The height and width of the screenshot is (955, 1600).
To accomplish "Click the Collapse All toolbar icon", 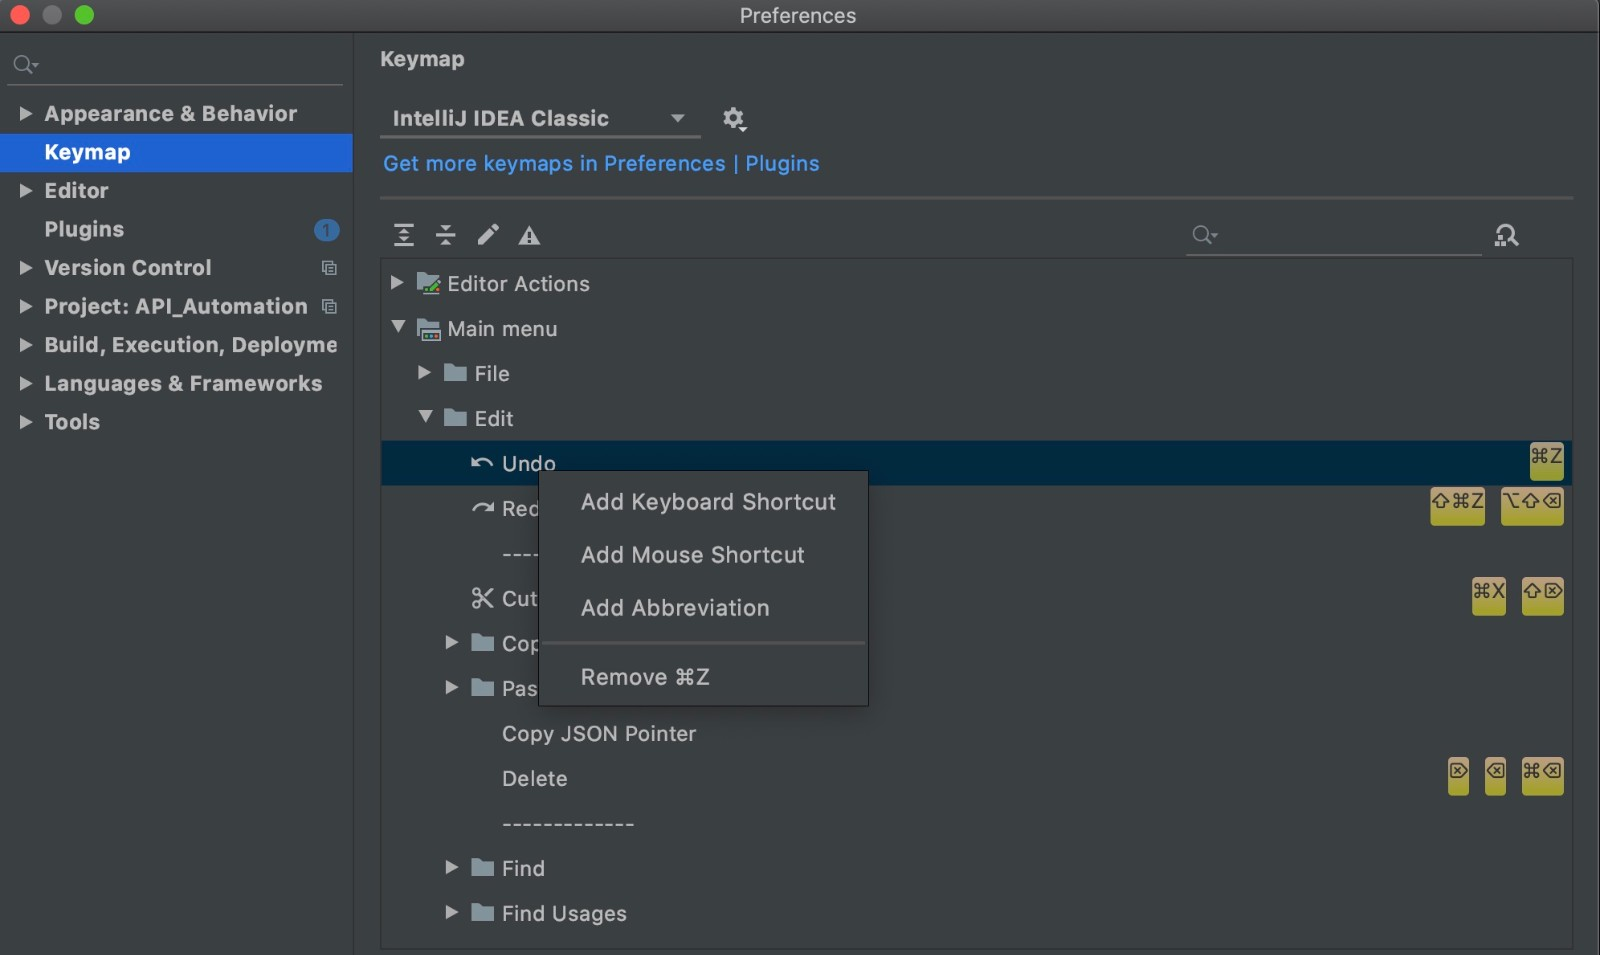I will coord(446,235).
